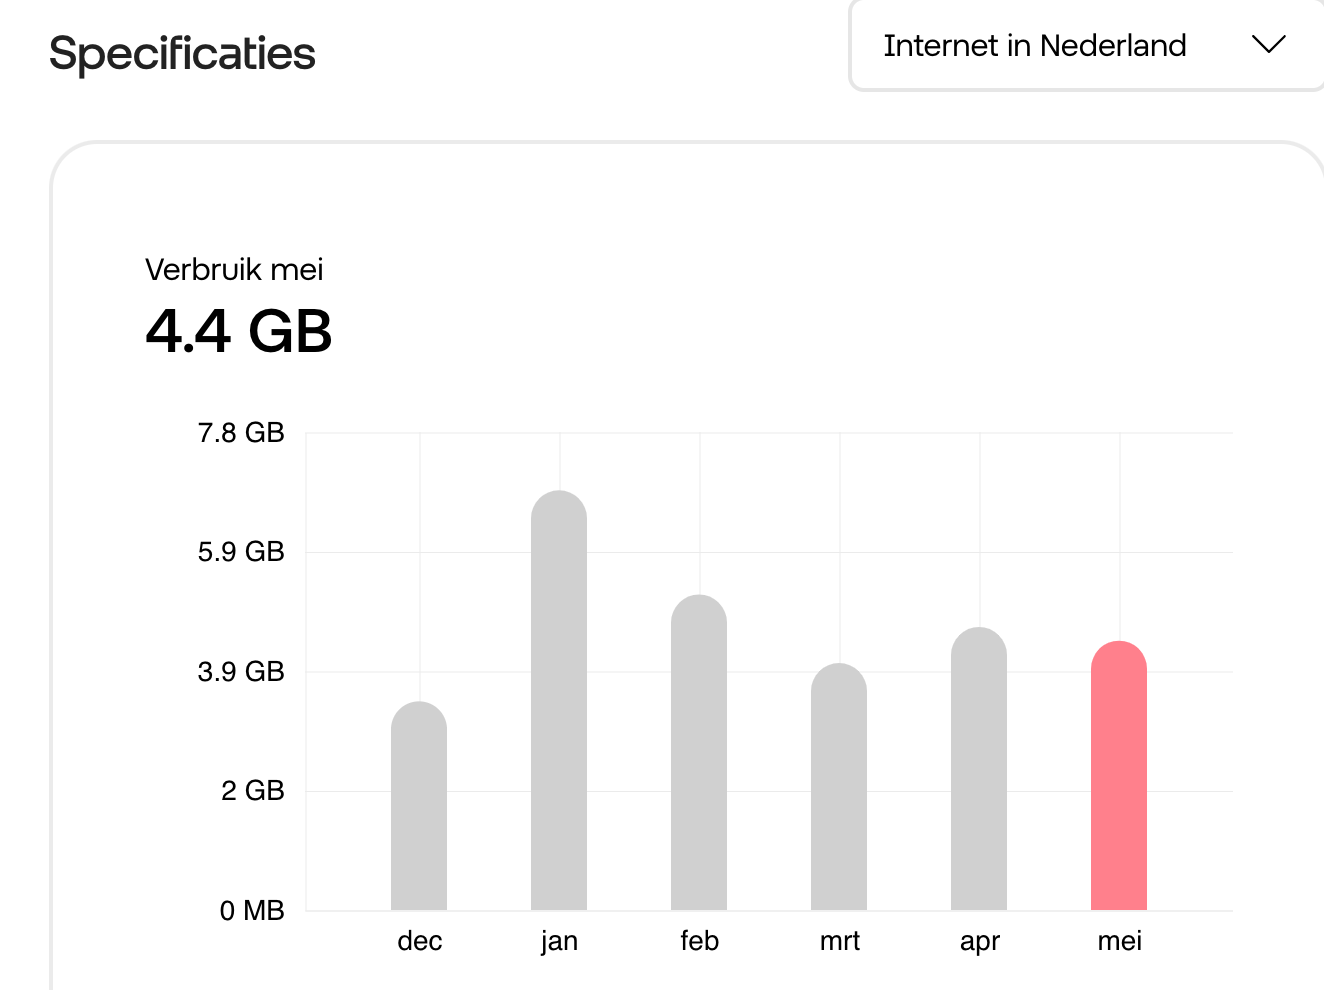
Task: Select the pink mei usage bar
Action: point(1119,776)
